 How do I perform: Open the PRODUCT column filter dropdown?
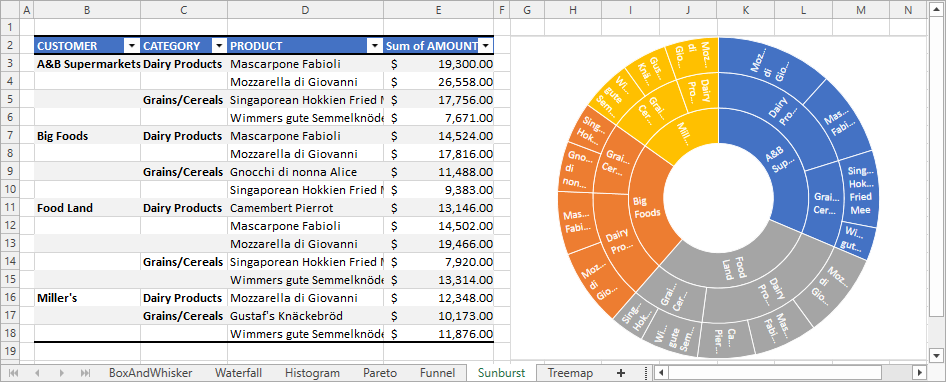point(375,46)
